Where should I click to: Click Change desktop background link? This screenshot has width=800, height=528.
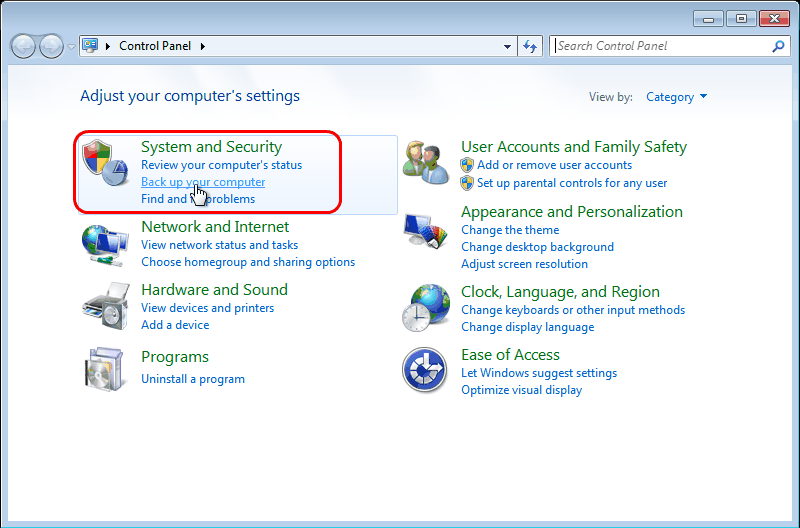(537, 247)
